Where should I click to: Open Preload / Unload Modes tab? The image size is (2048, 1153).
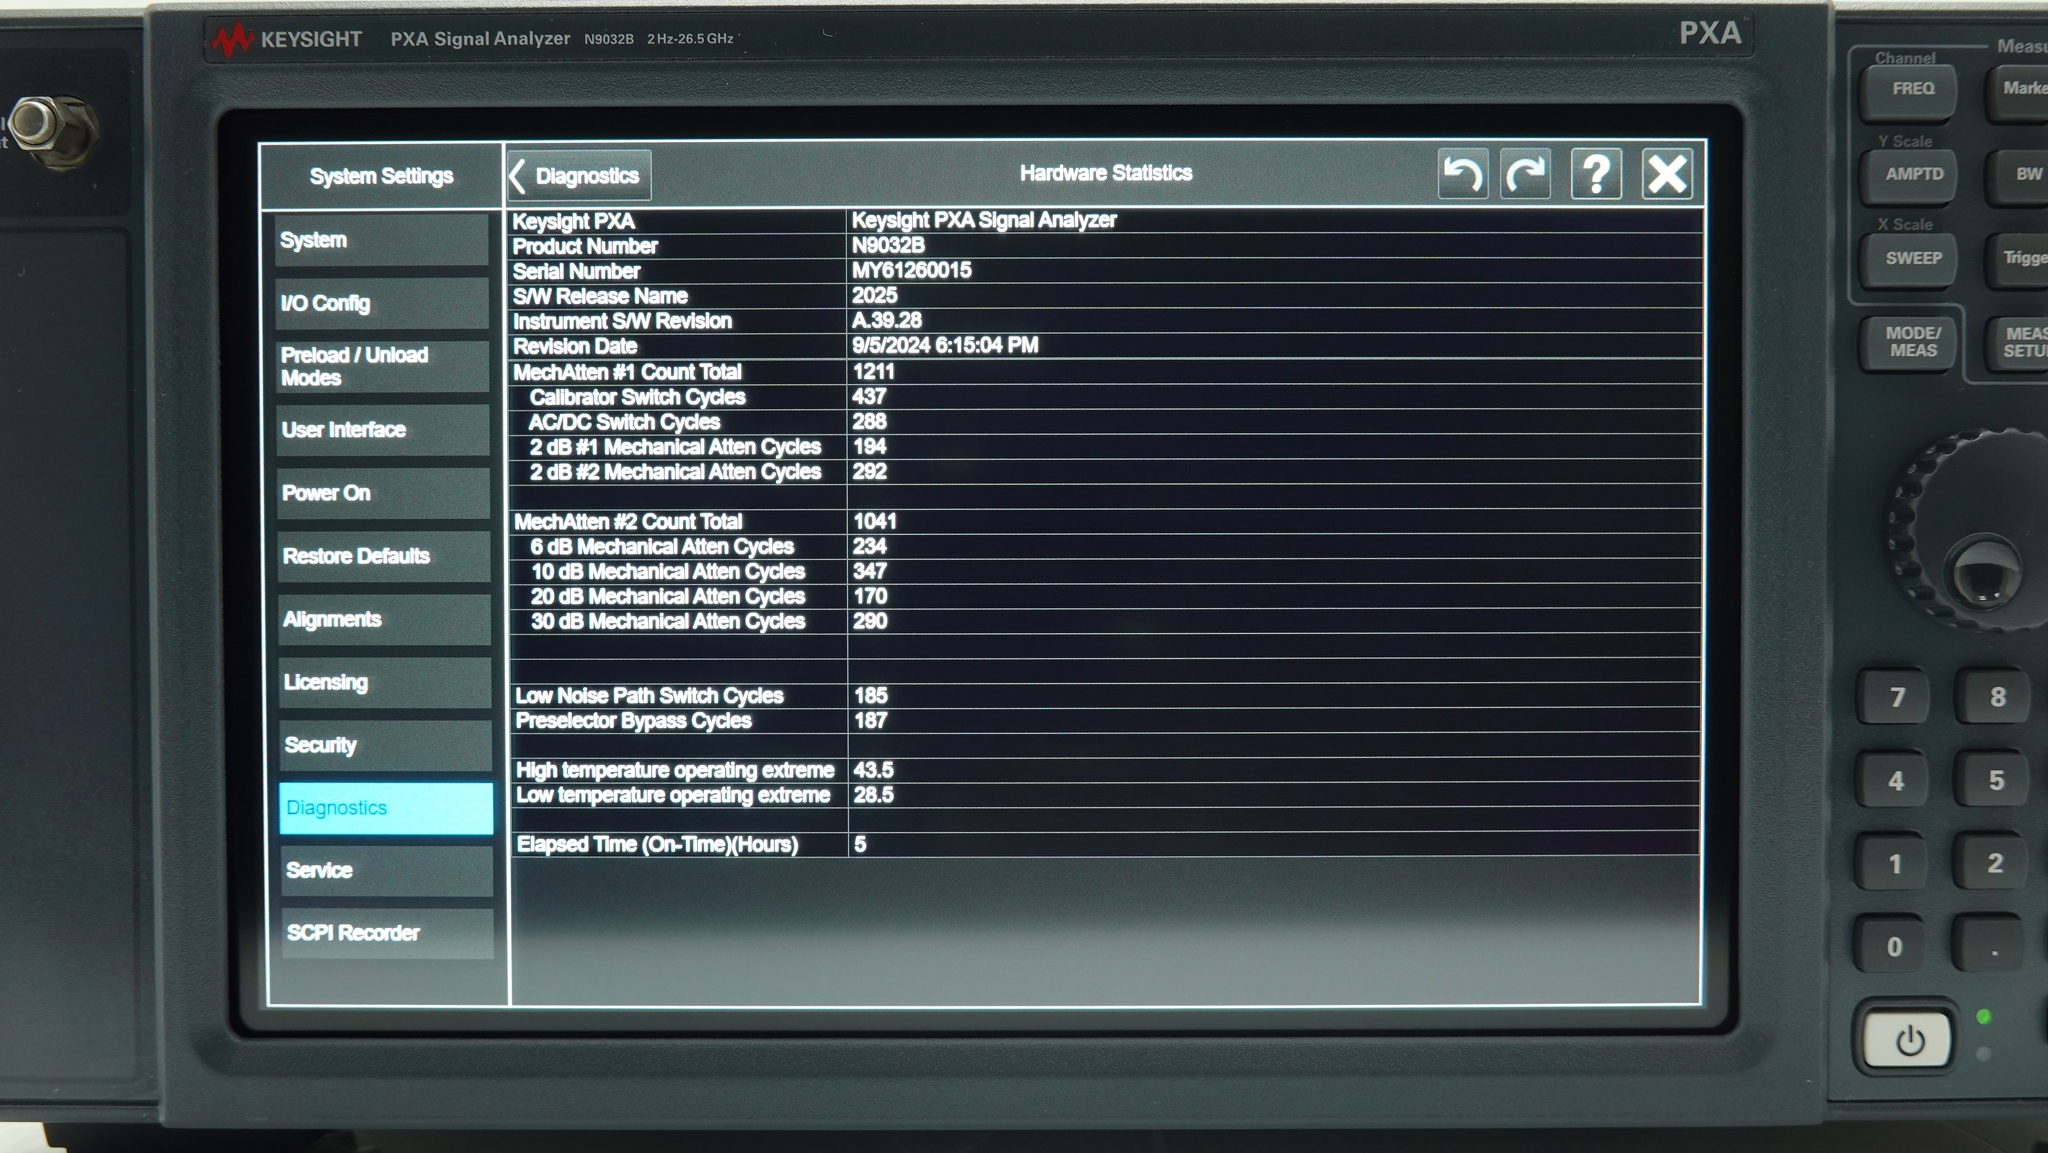point(383,366)
